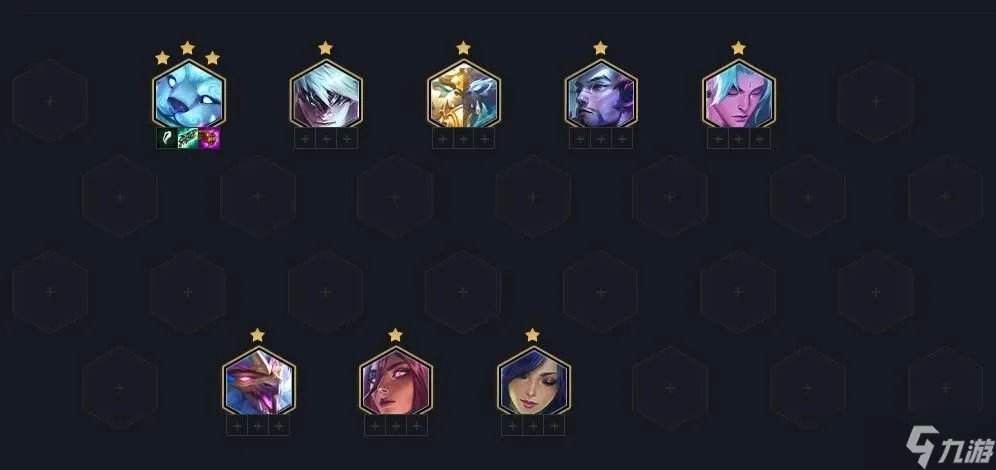Click the top star above bear champion
The width and height of the screenshot is (996, 470).
tap(187, 48)
